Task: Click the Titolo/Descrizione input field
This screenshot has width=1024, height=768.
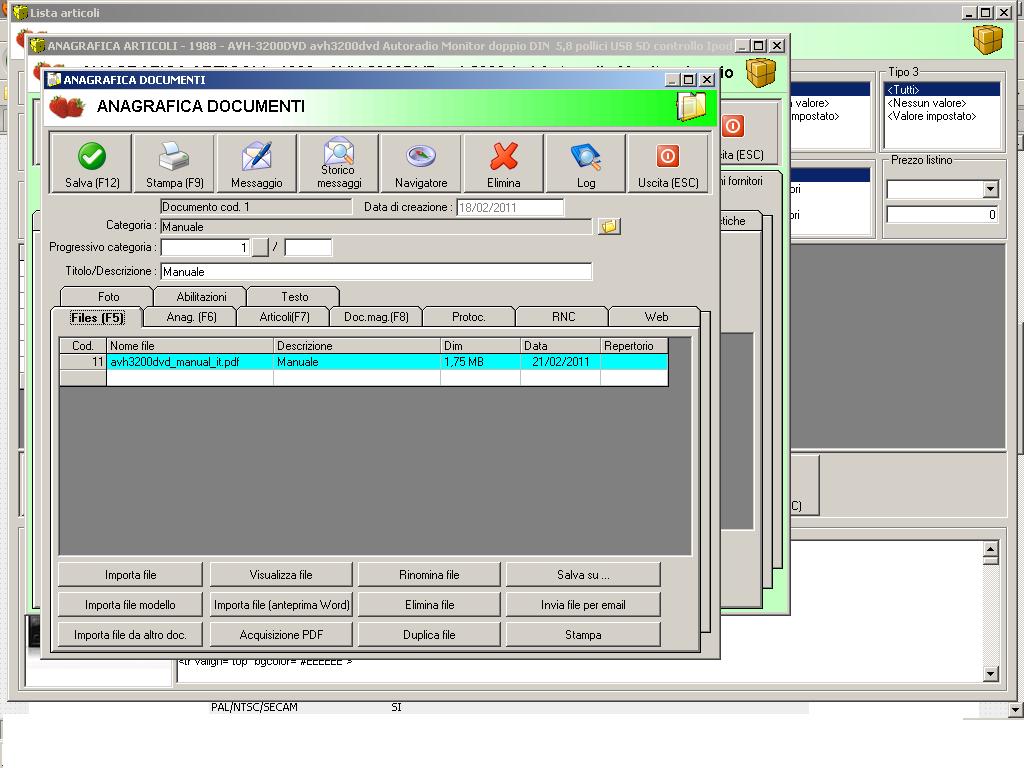Action: click(376, 272)
